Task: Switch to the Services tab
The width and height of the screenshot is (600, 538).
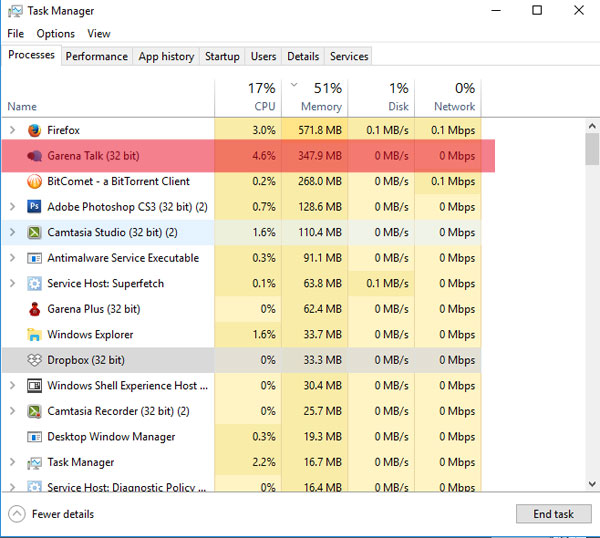Action: coord(349,57)
